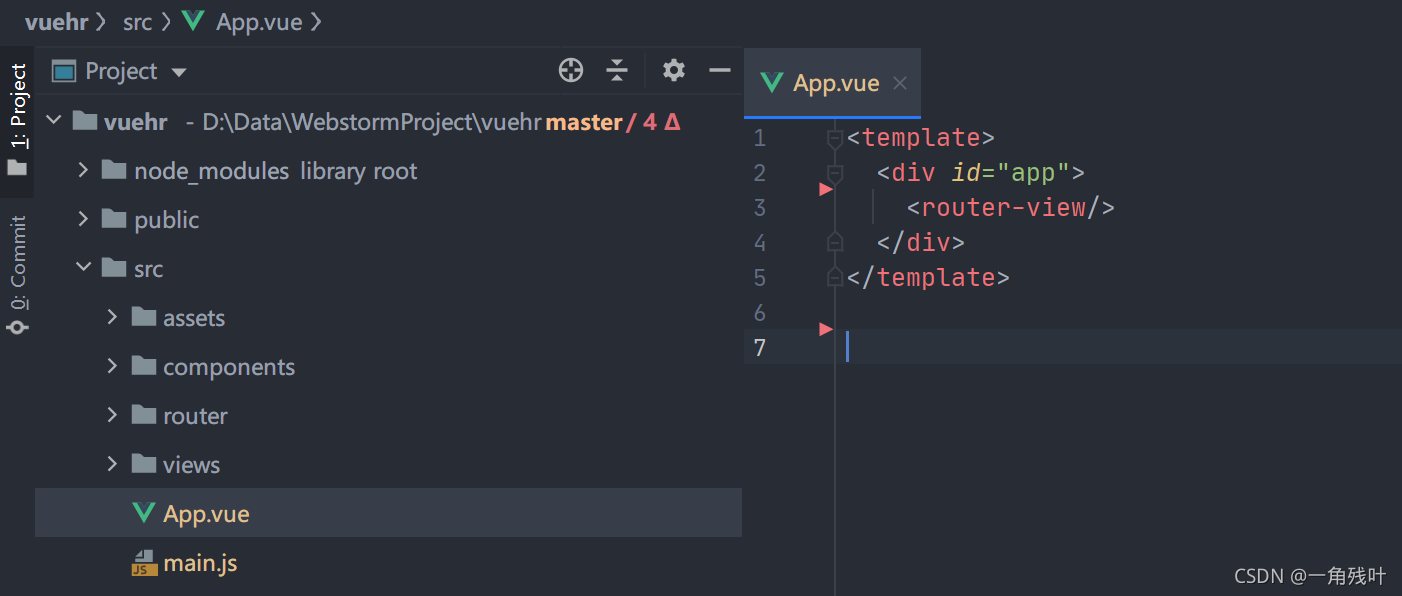Screen dimensions: 1402x596
Task: Expand the components folder
Action: (x=112, y=366)
